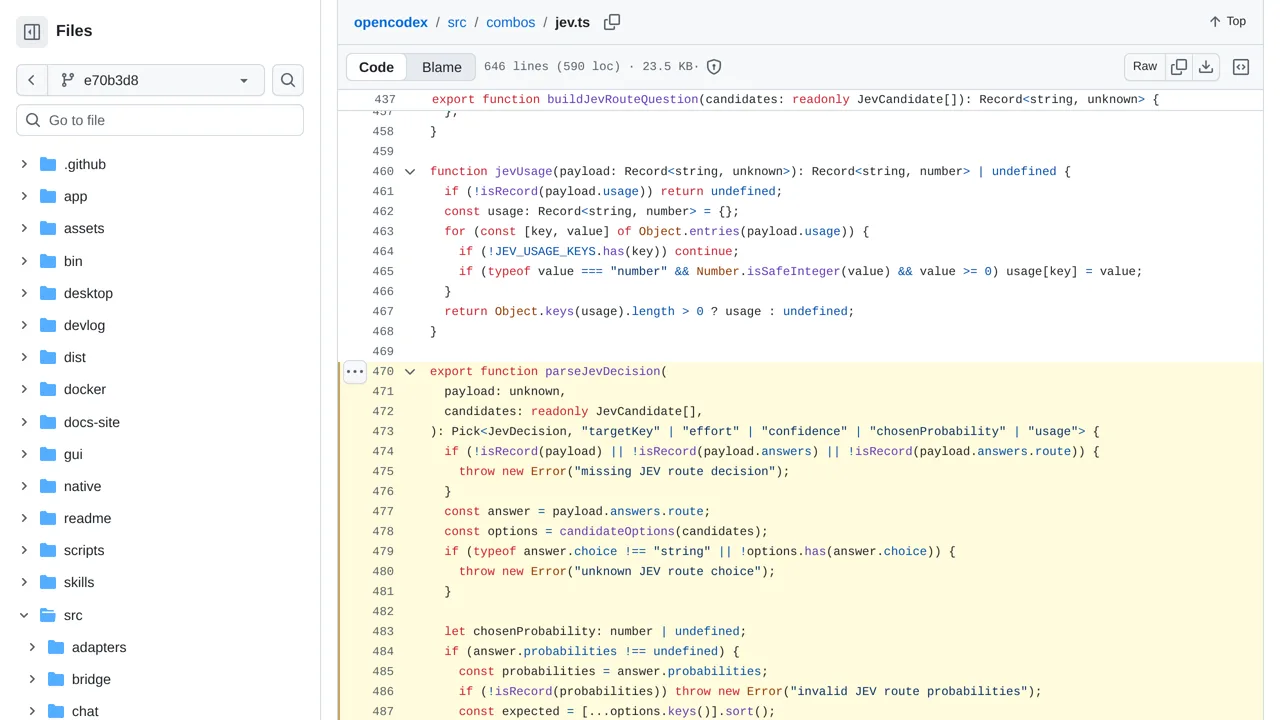The height and width of the screenshot is (720, 1280).
Task: Go back with the left arrow button
Action: (x=32, y=80)
